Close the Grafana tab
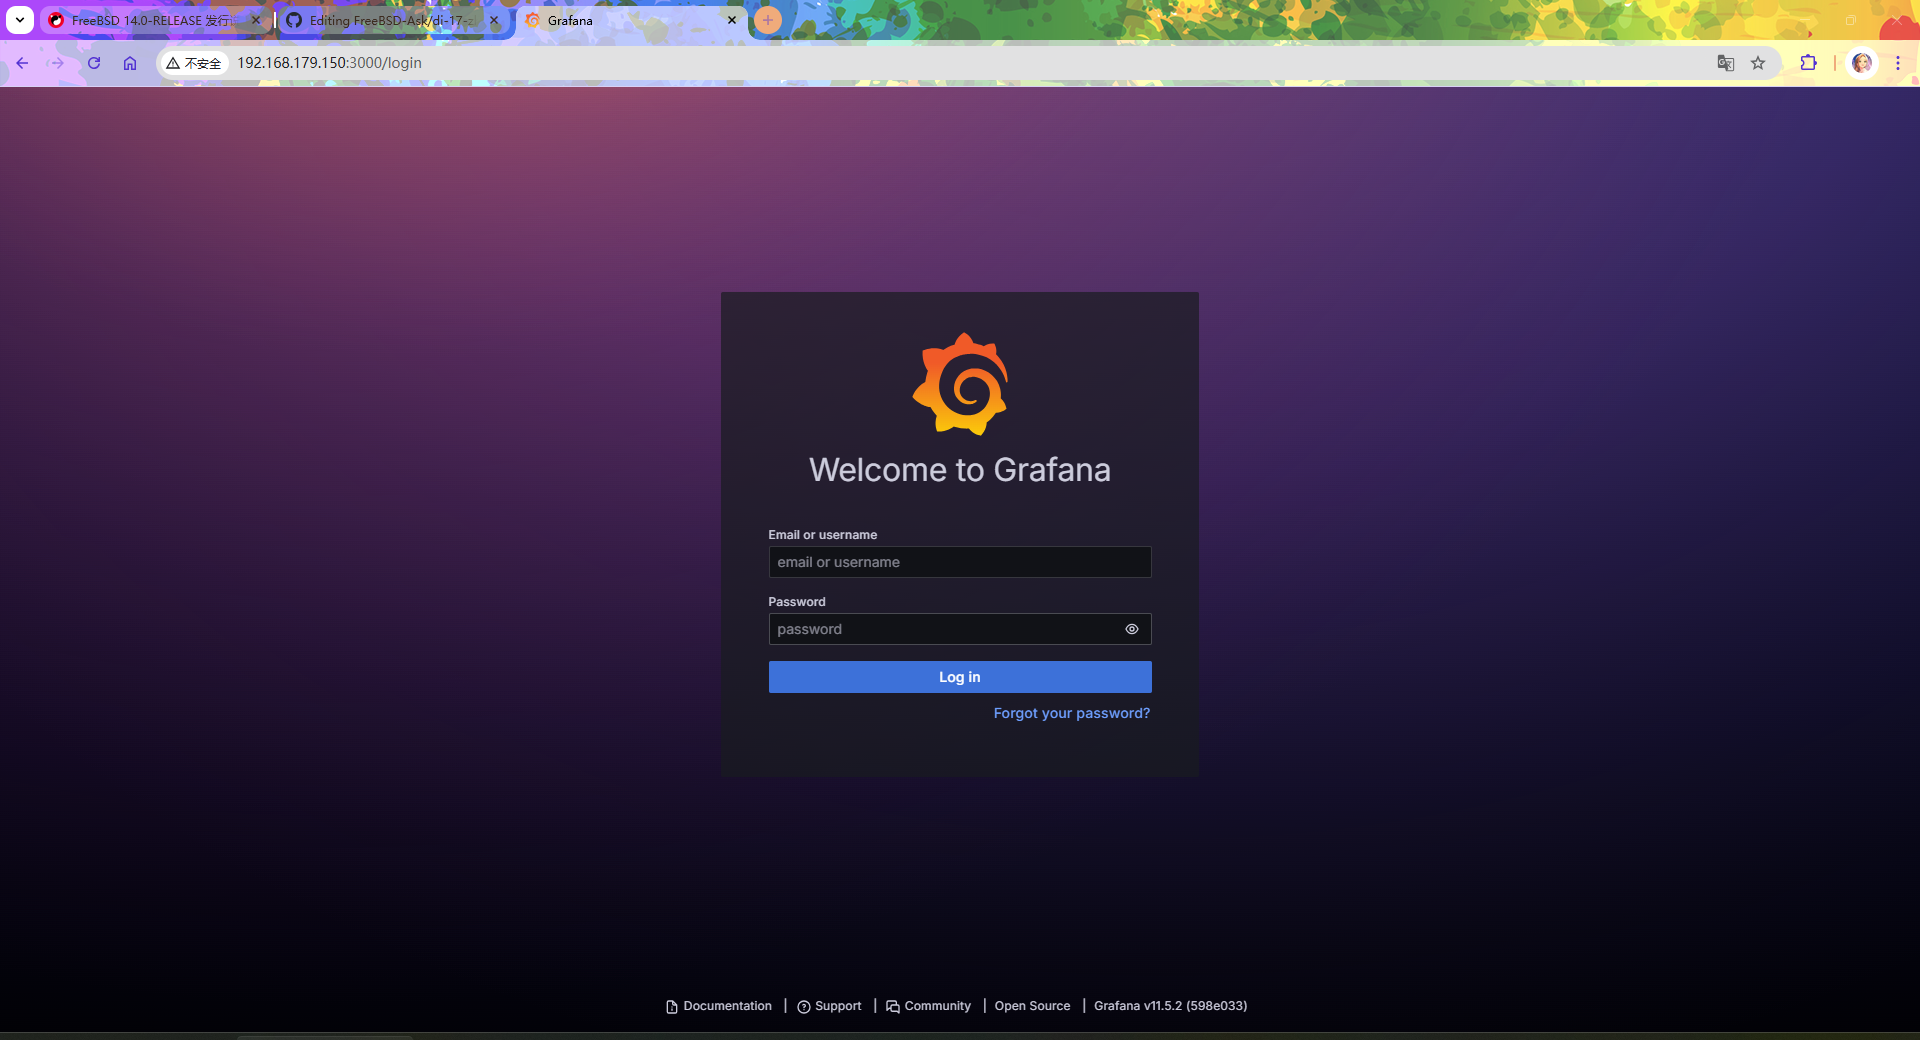The height and width of the screenshot is (1040, 1920). (x=732, y=20)
